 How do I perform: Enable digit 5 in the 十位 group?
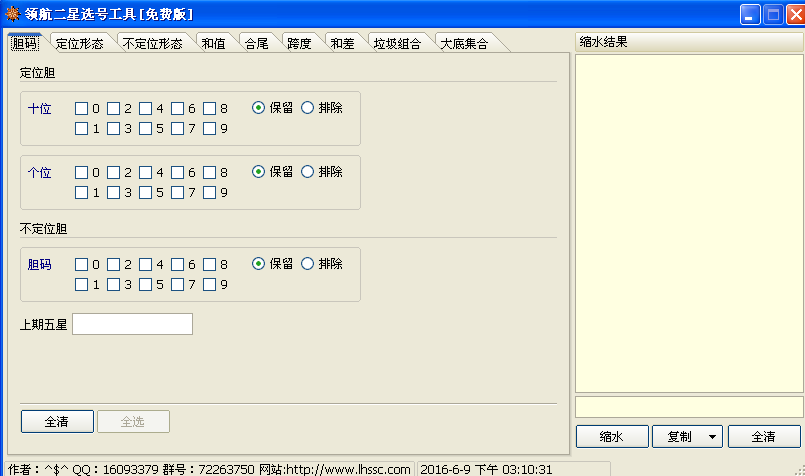[x=145, y=128]
